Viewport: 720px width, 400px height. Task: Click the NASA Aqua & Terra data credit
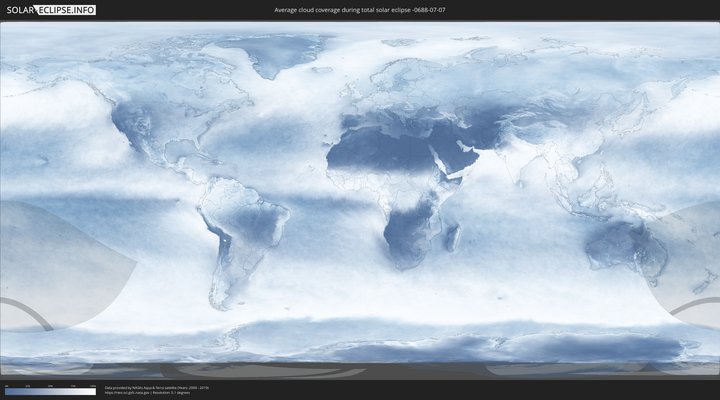[x=157, y=386]
